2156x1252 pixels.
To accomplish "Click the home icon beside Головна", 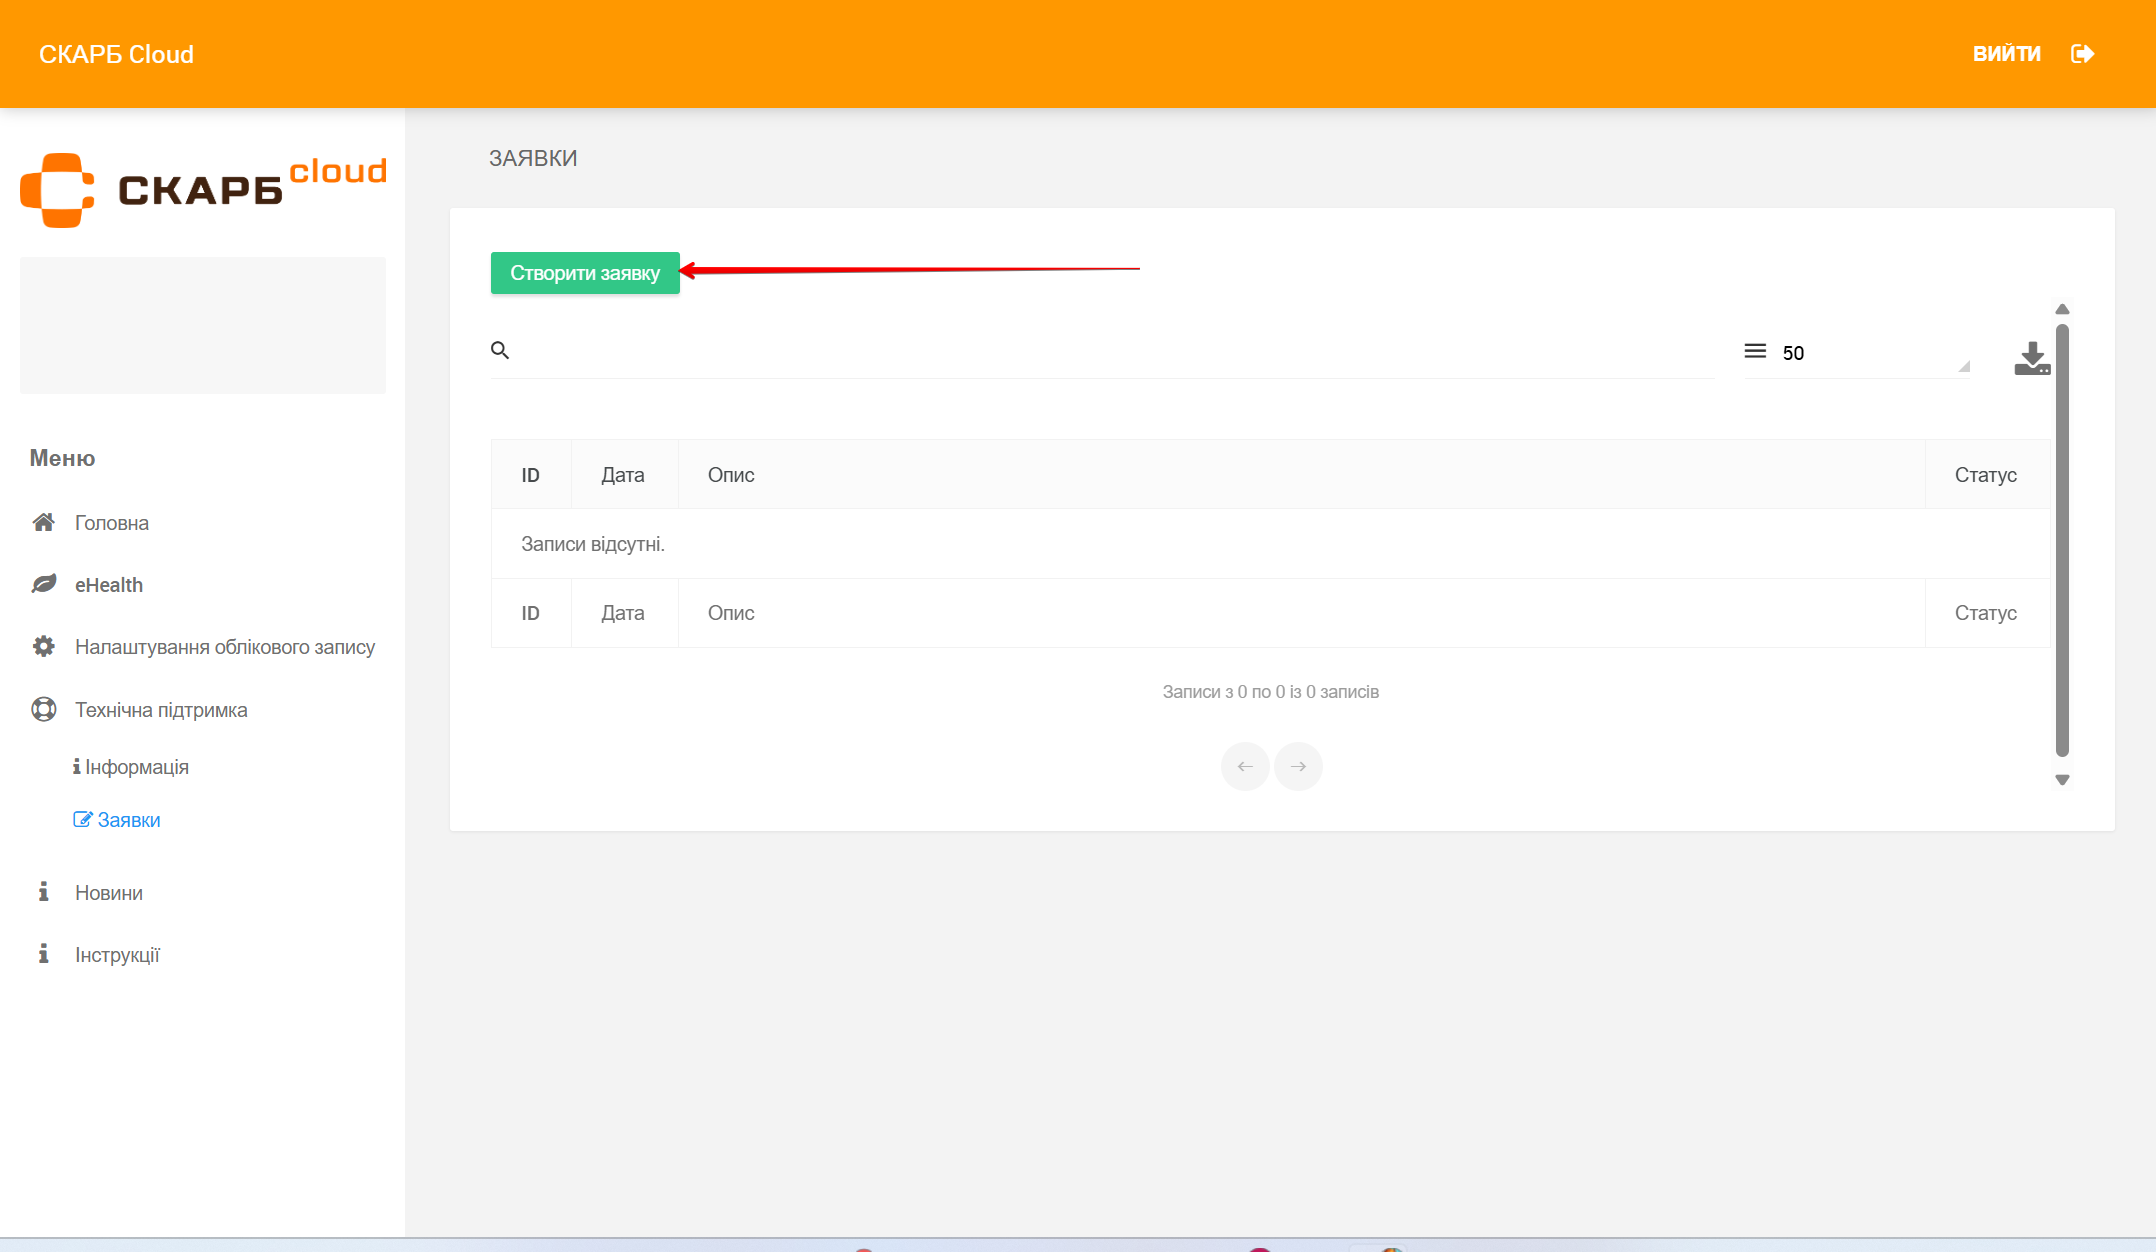I will point(43,522).
